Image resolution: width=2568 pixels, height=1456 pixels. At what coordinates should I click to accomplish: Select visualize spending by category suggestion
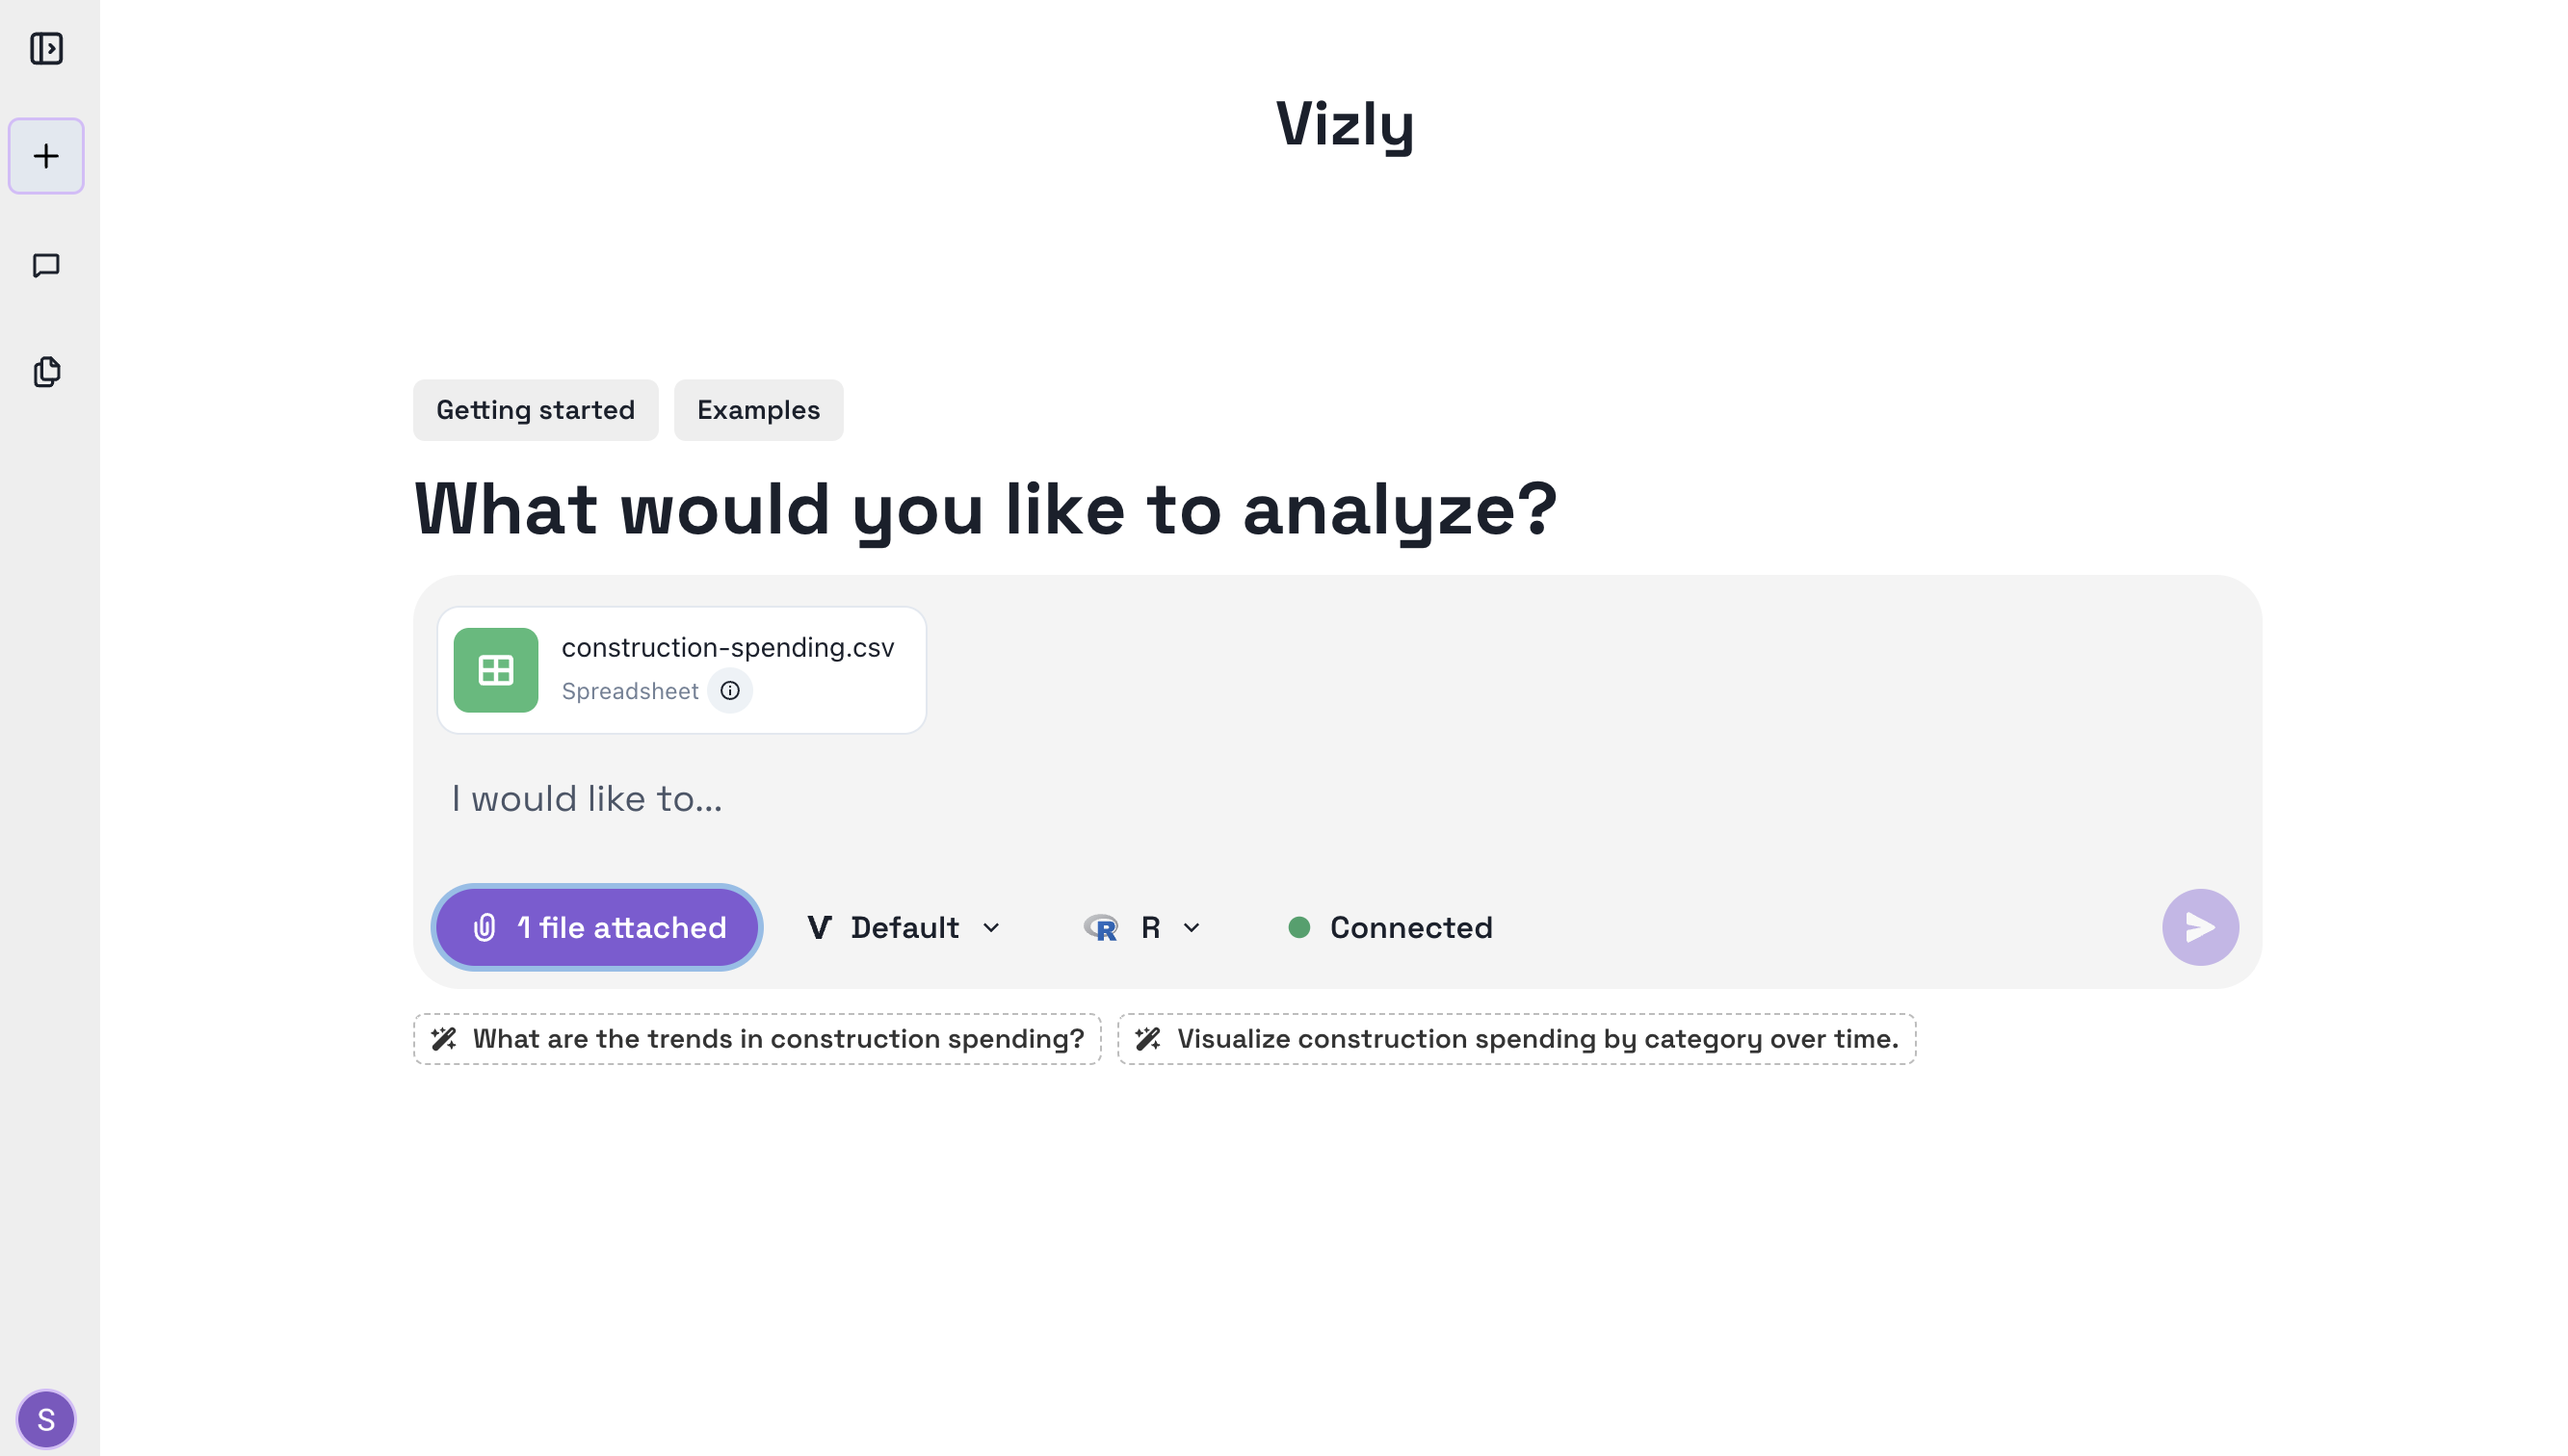[x=1517, y=1039]
